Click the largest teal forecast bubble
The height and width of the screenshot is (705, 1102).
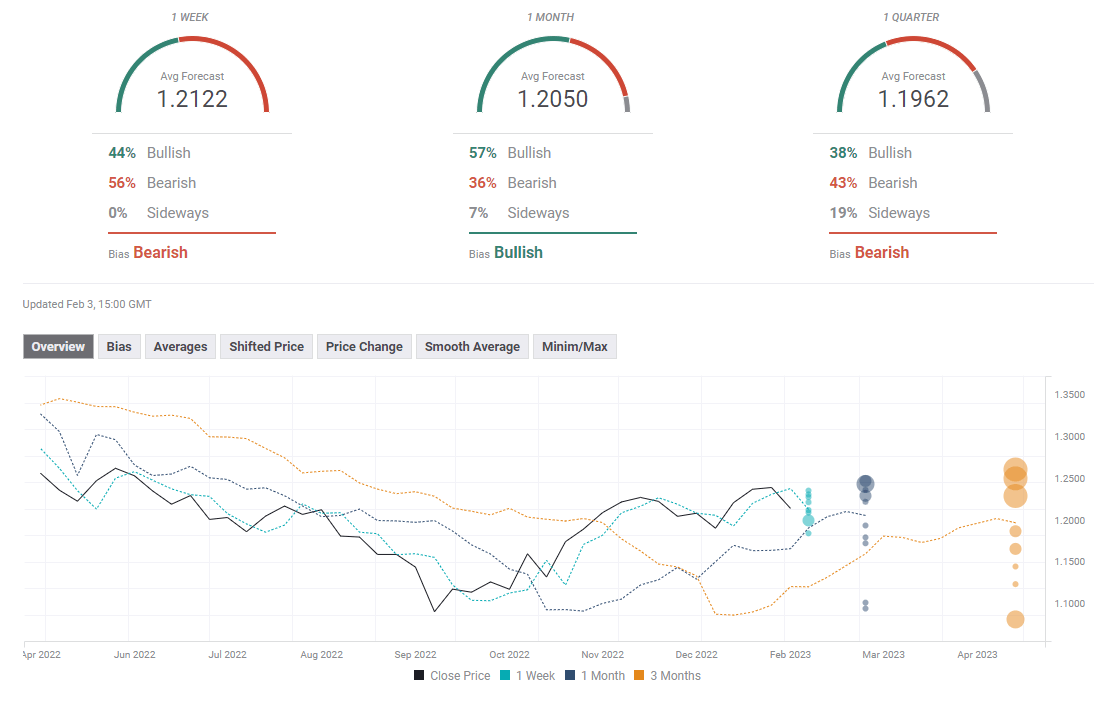coord(808,520)
